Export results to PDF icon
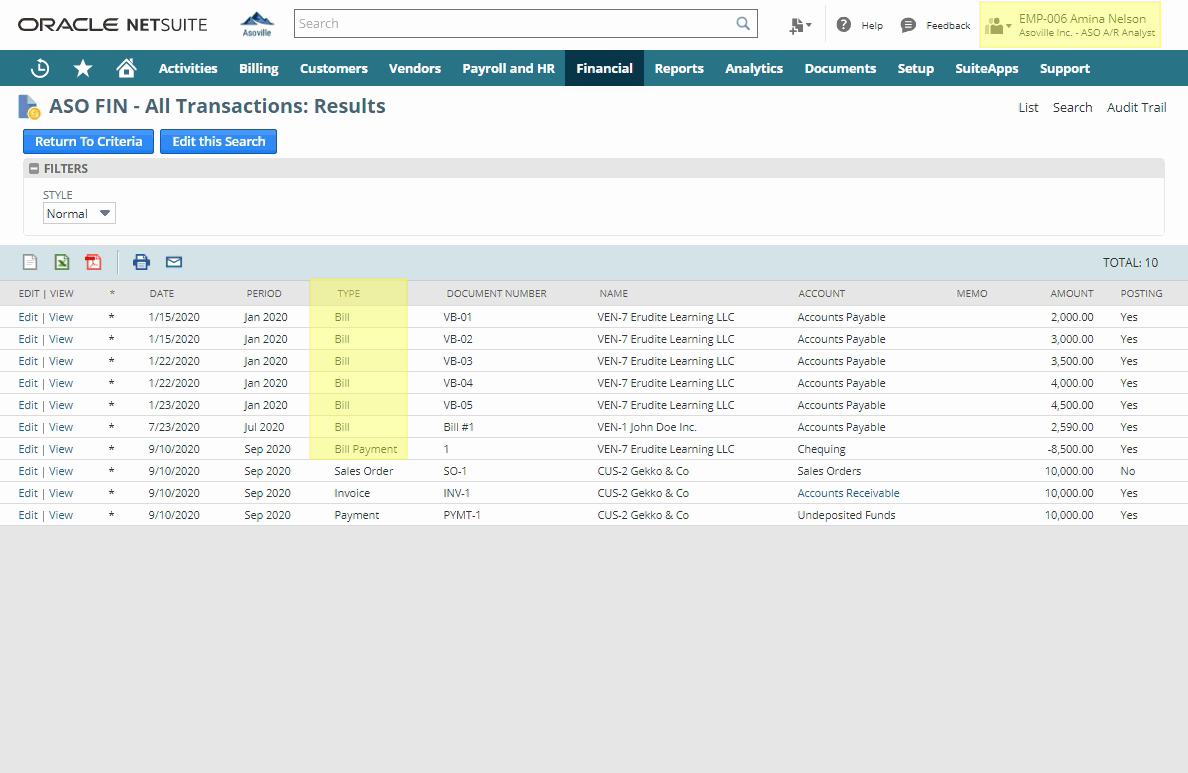The height and width of the screenshot is (773, 1188). click(93, 262)
